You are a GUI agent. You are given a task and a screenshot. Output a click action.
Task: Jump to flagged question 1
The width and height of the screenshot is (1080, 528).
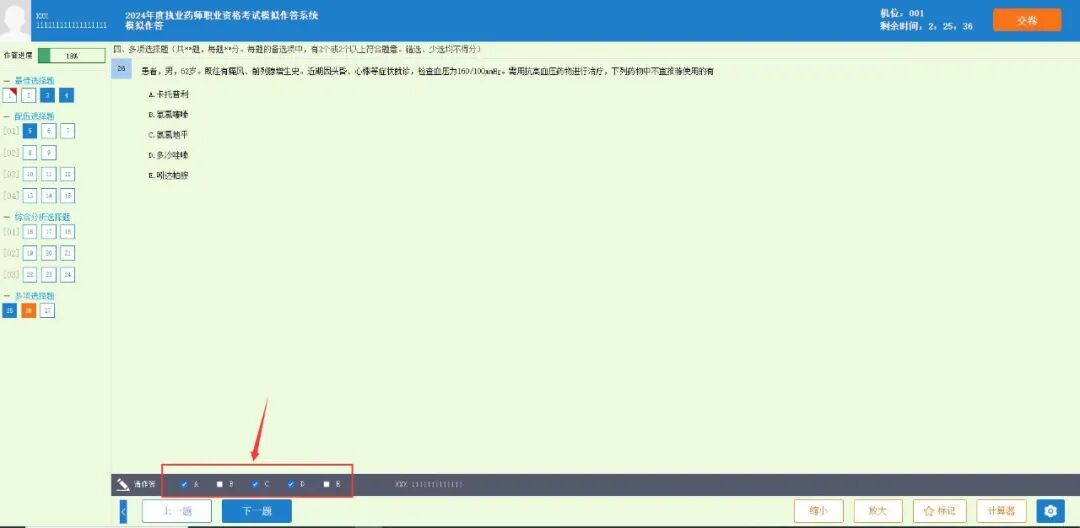(x=10, y=96)
